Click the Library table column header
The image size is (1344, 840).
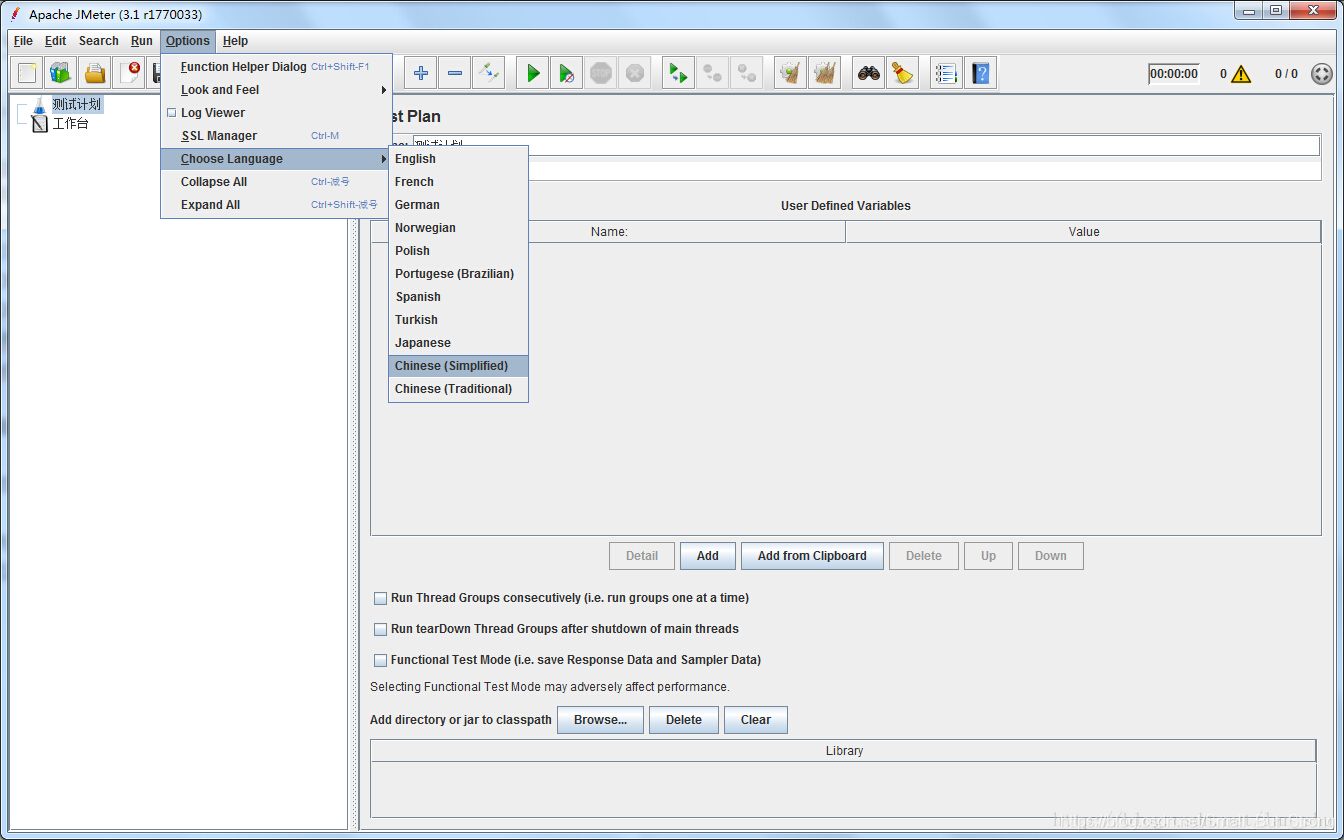pyautogui.click(x=844, y=751)
